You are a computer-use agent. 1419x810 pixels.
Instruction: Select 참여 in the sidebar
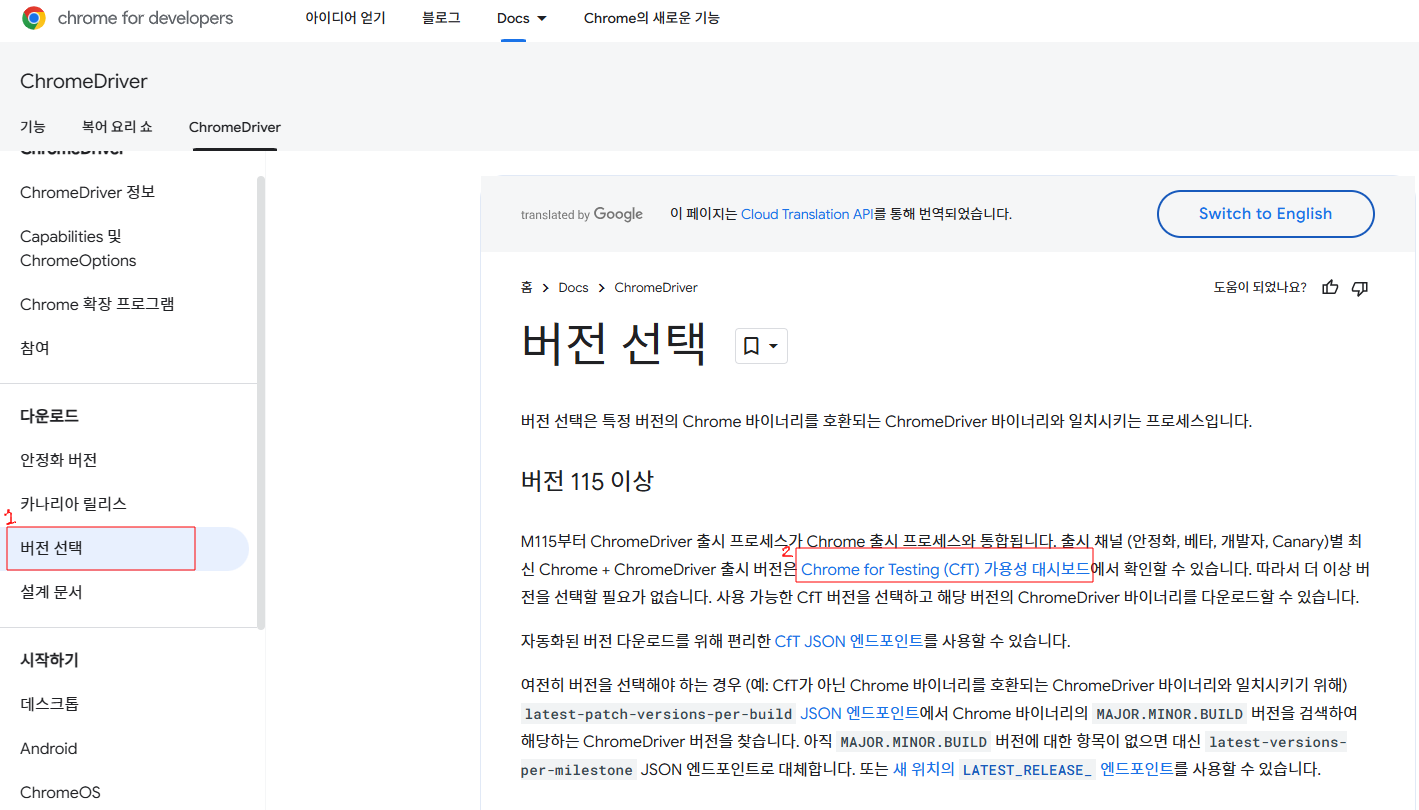coord(35,348)
